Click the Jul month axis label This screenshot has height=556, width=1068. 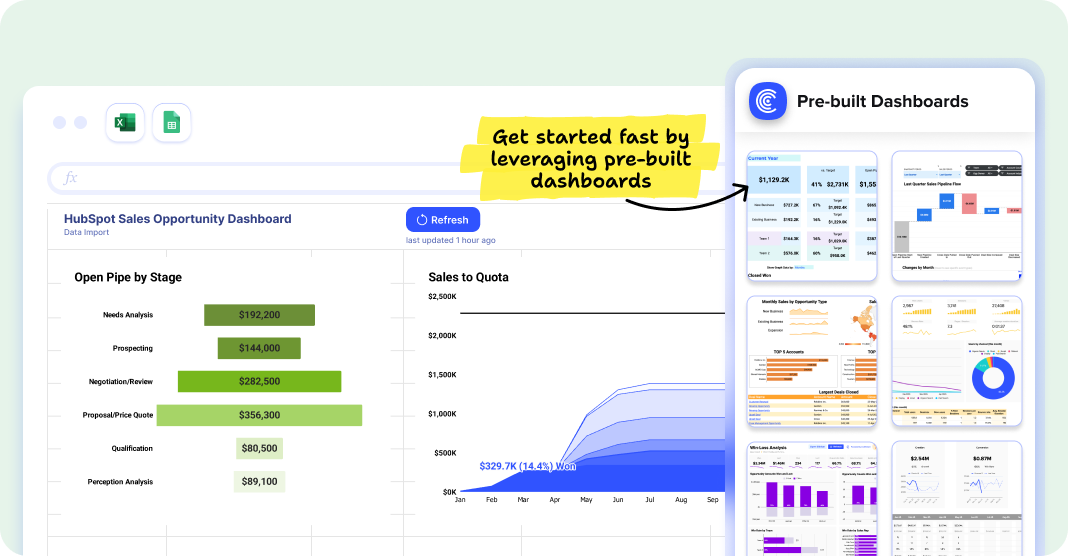tap(650, 499)
